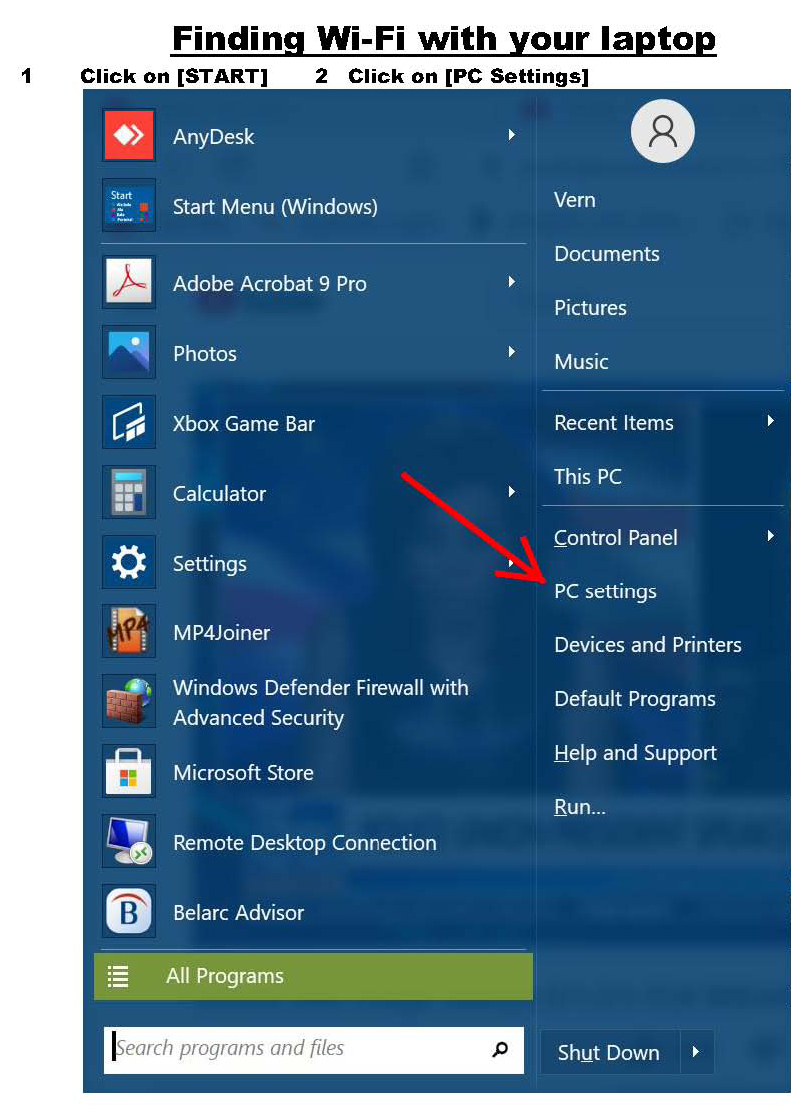791x1109 pixels.
Task: Launch the MP4Joiner icon
Action: tap(129, 632)
